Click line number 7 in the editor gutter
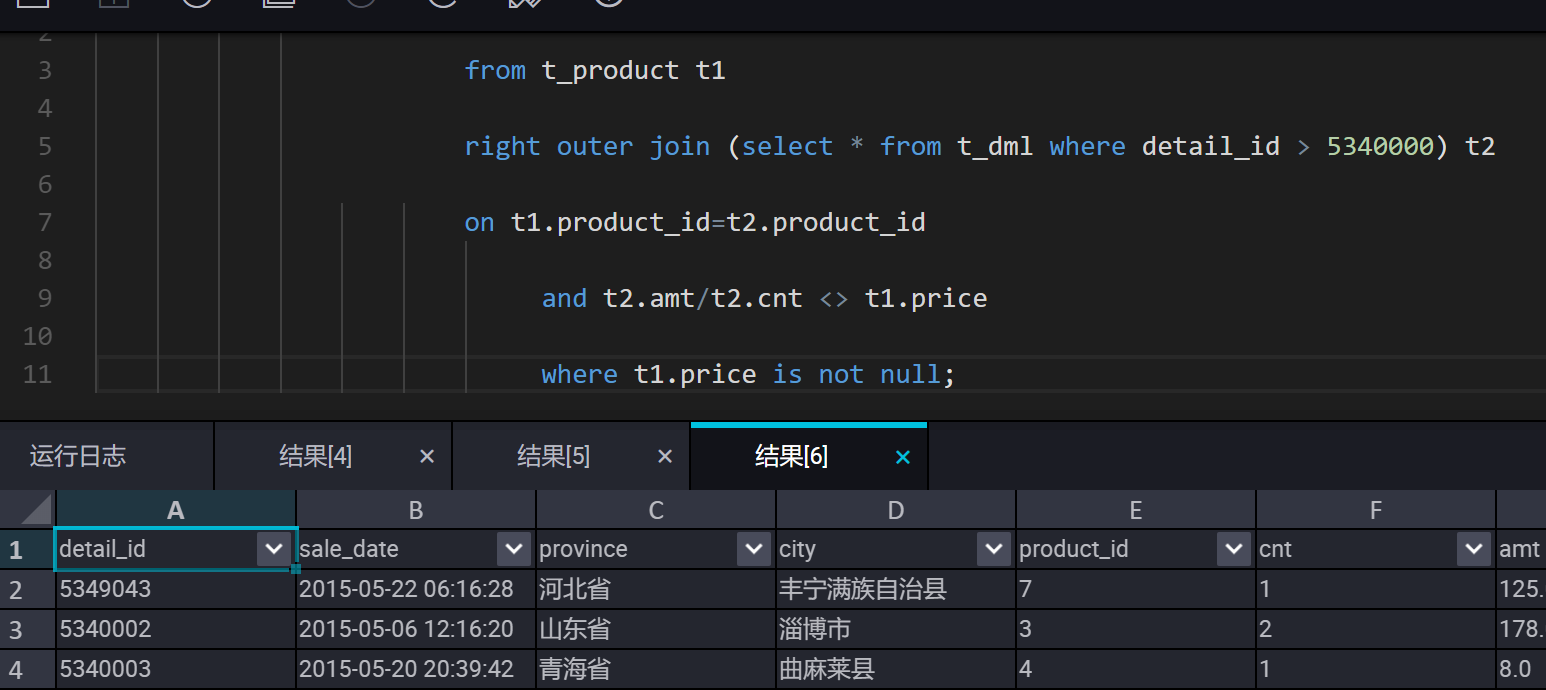 pos(44,222)
